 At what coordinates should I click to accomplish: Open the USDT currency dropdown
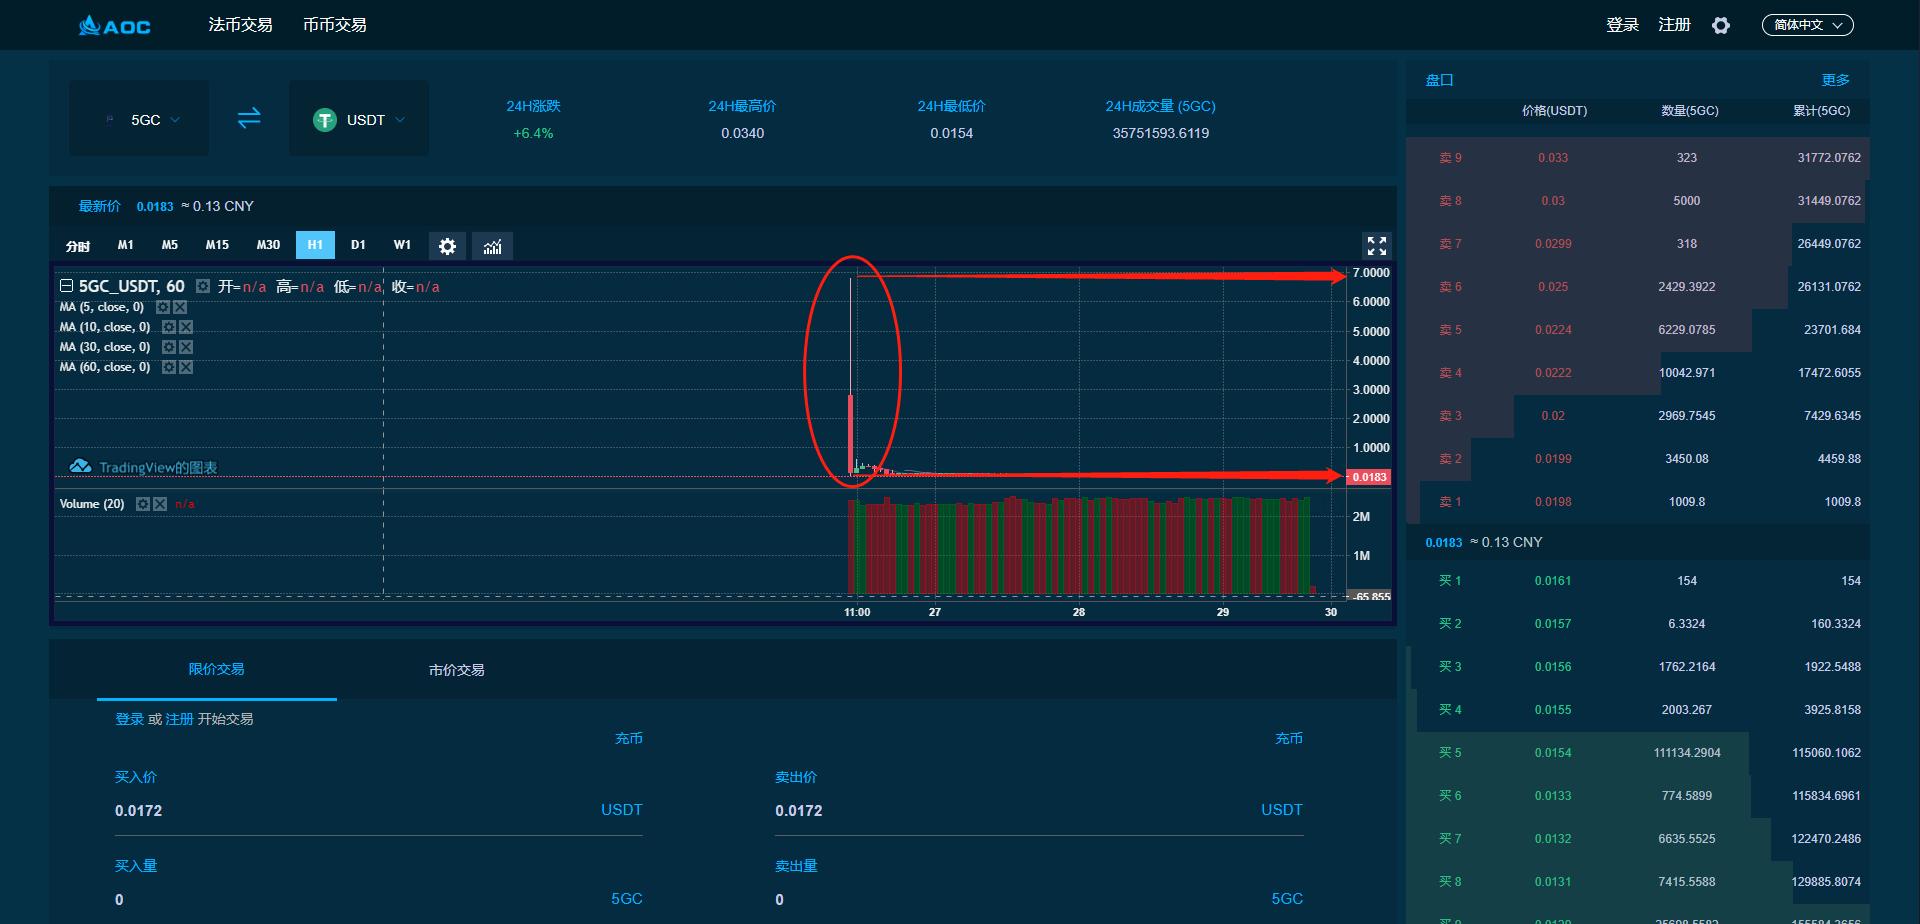click(x=359, y=119)
